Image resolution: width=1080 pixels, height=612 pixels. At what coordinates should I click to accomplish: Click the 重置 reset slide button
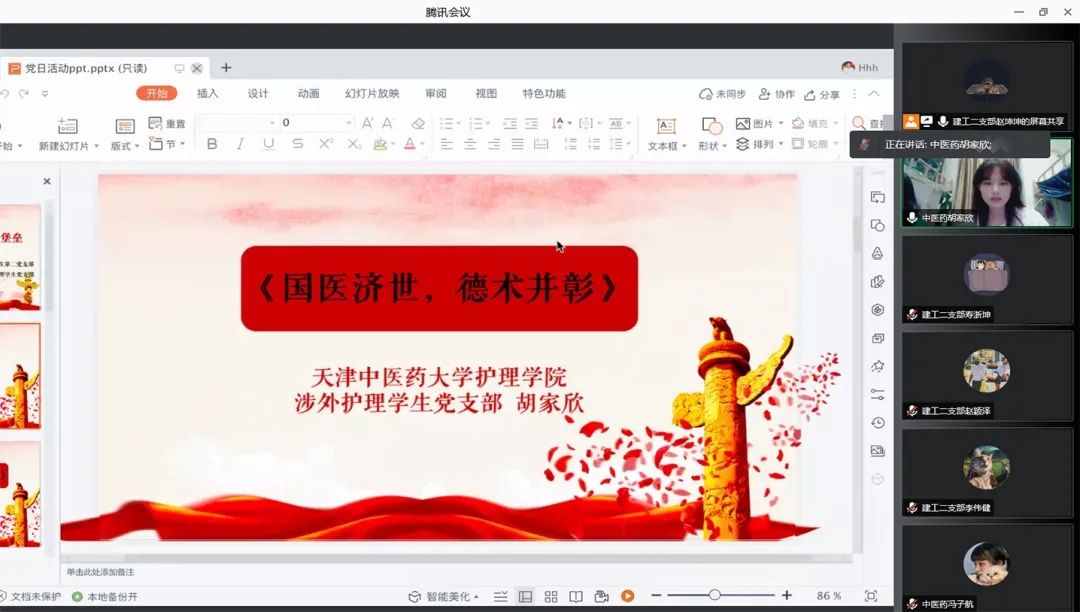tap(167, 123)
